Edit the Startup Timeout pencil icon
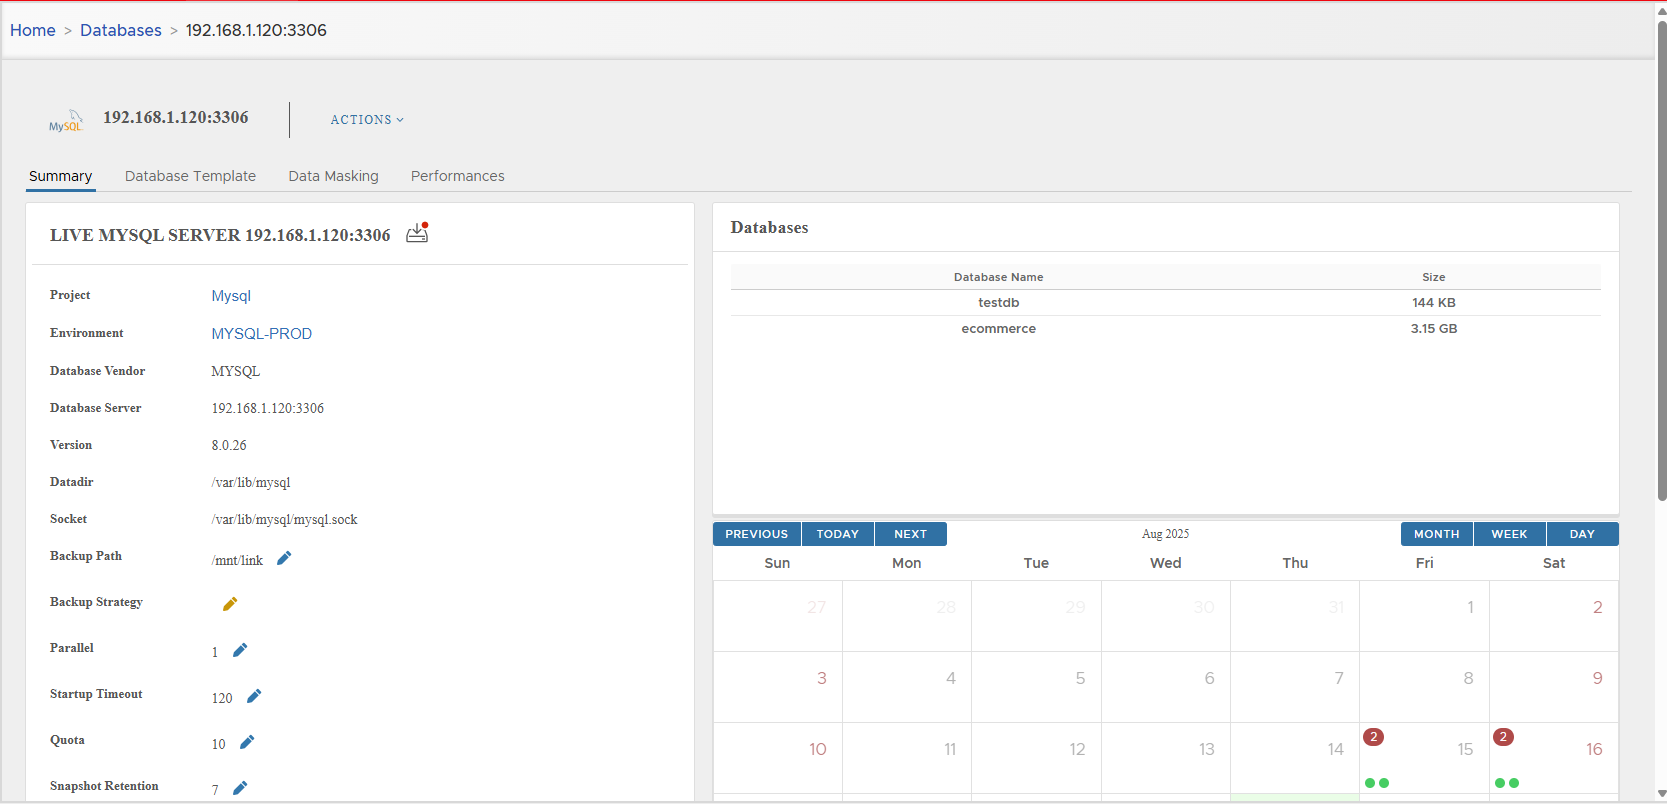 254,697
